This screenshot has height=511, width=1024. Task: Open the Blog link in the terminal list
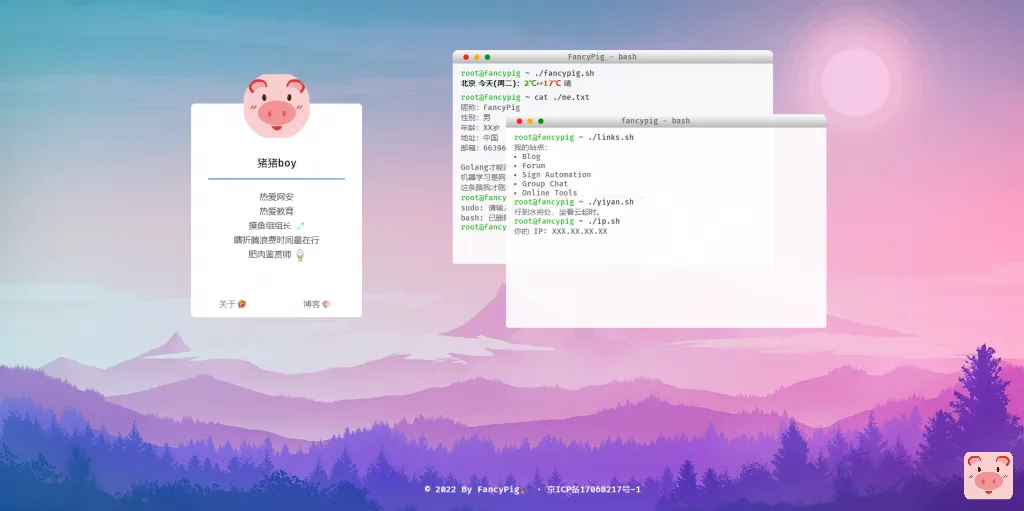tap(531, 157)
